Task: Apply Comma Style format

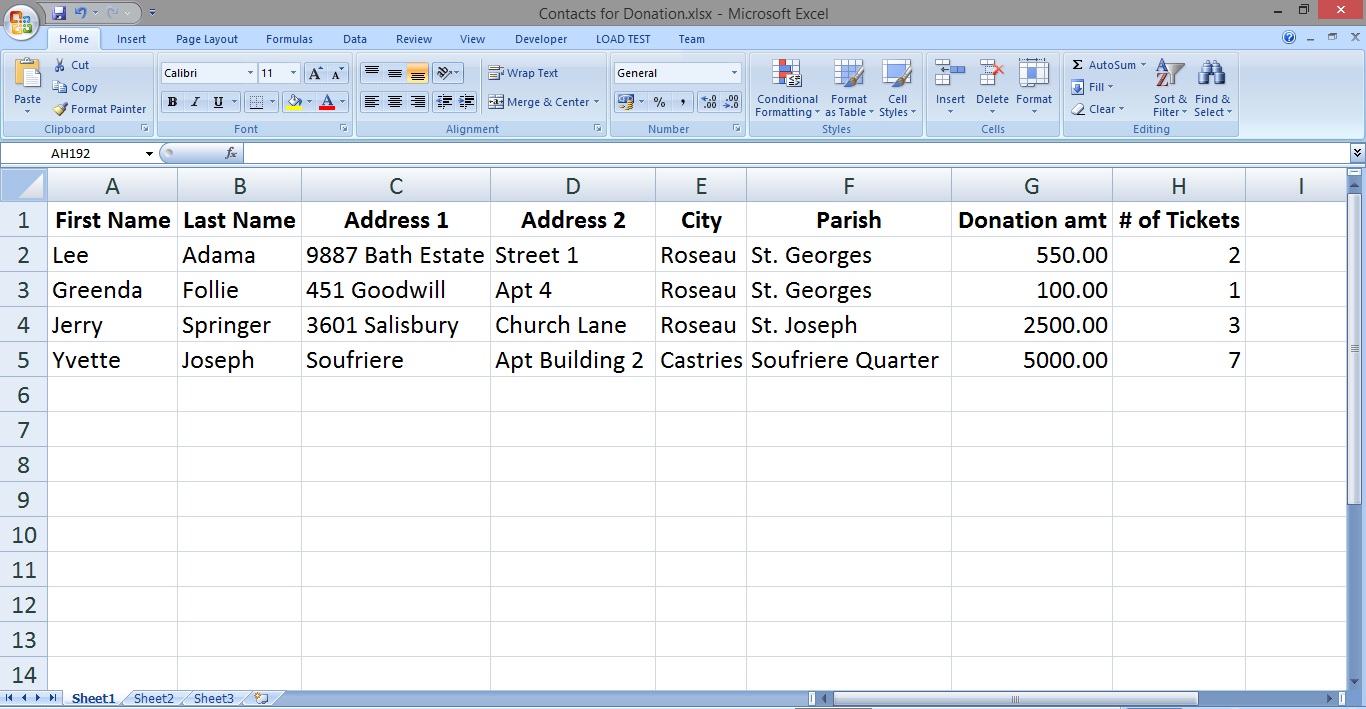Action: coord(682,102)
